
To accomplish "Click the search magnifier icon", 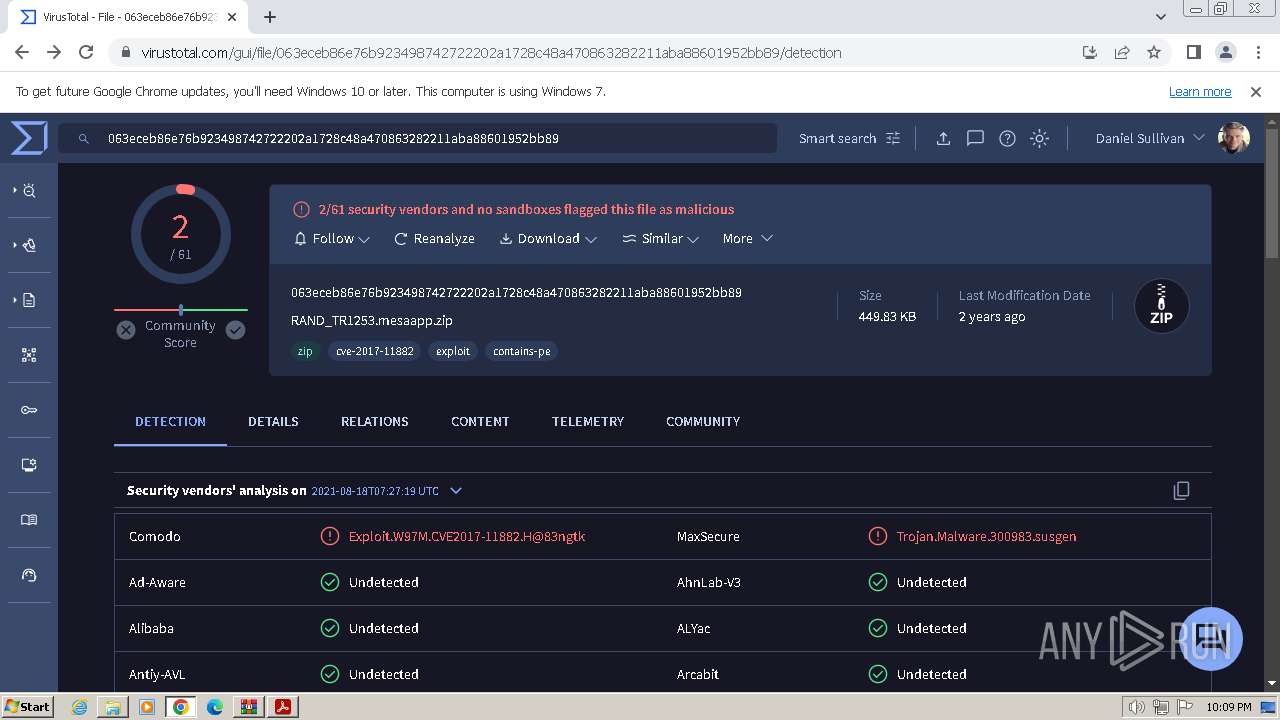I will tap(84, 139).
